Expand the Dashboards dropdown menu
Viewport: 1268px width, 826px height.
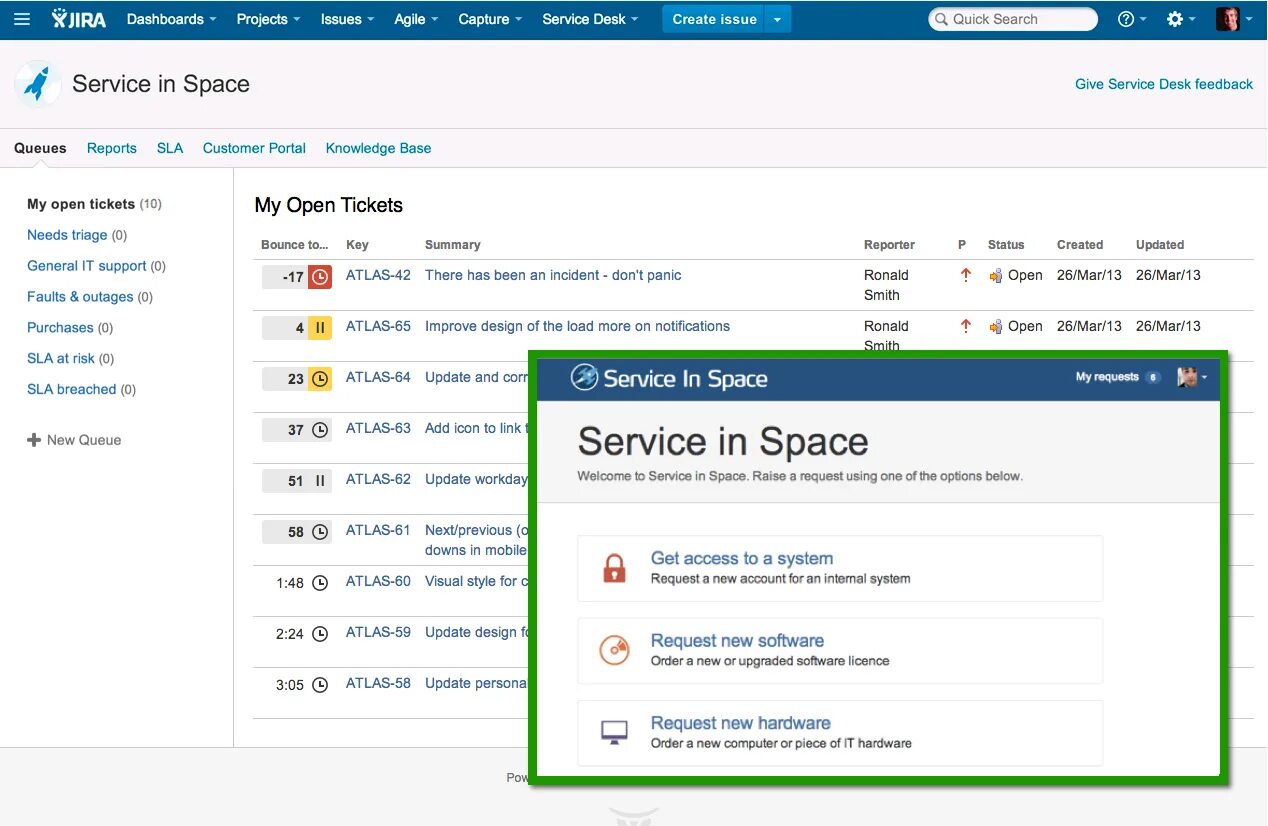(x=172, y=19)
